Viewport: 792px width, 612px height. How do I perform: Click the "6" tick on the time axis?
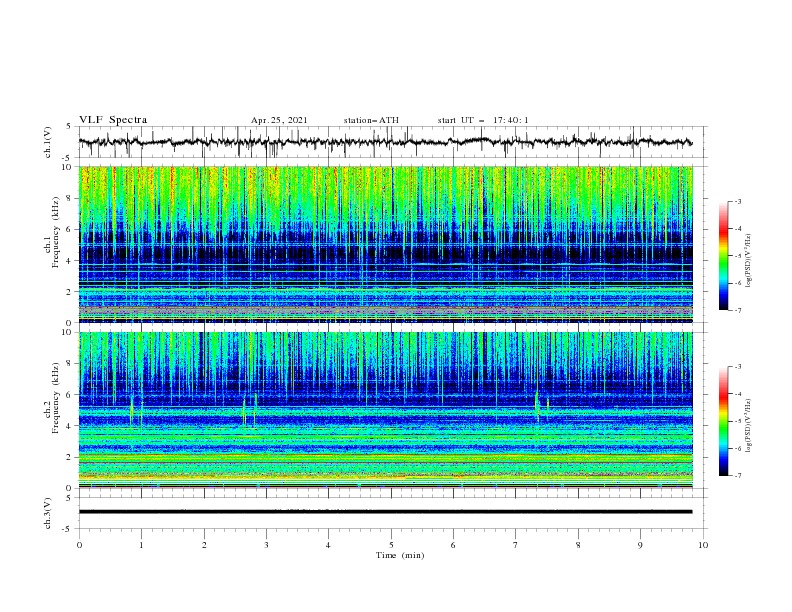(453, 545)
